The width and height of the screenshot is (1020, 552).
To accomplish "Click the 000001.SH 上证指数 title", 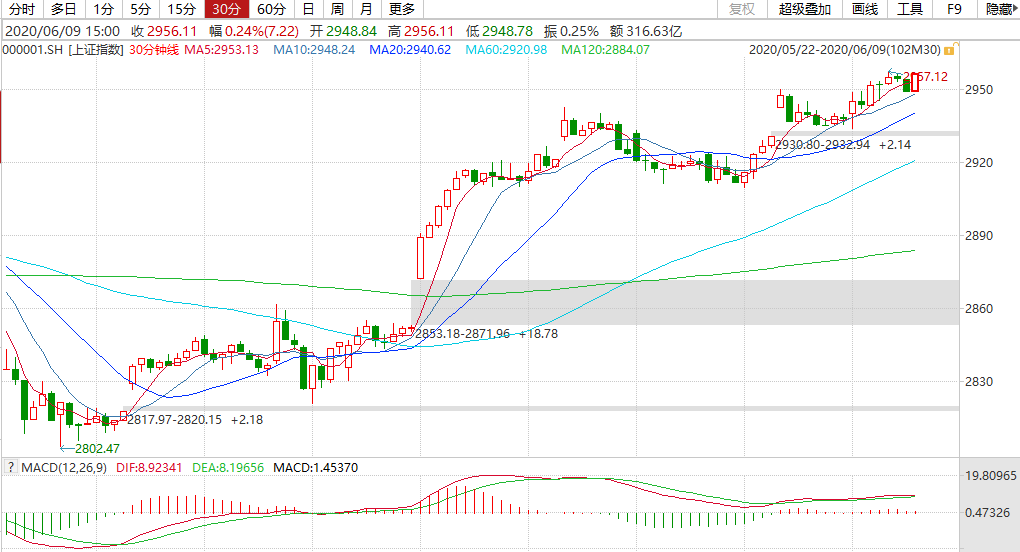I will click(x=63, y=49).
